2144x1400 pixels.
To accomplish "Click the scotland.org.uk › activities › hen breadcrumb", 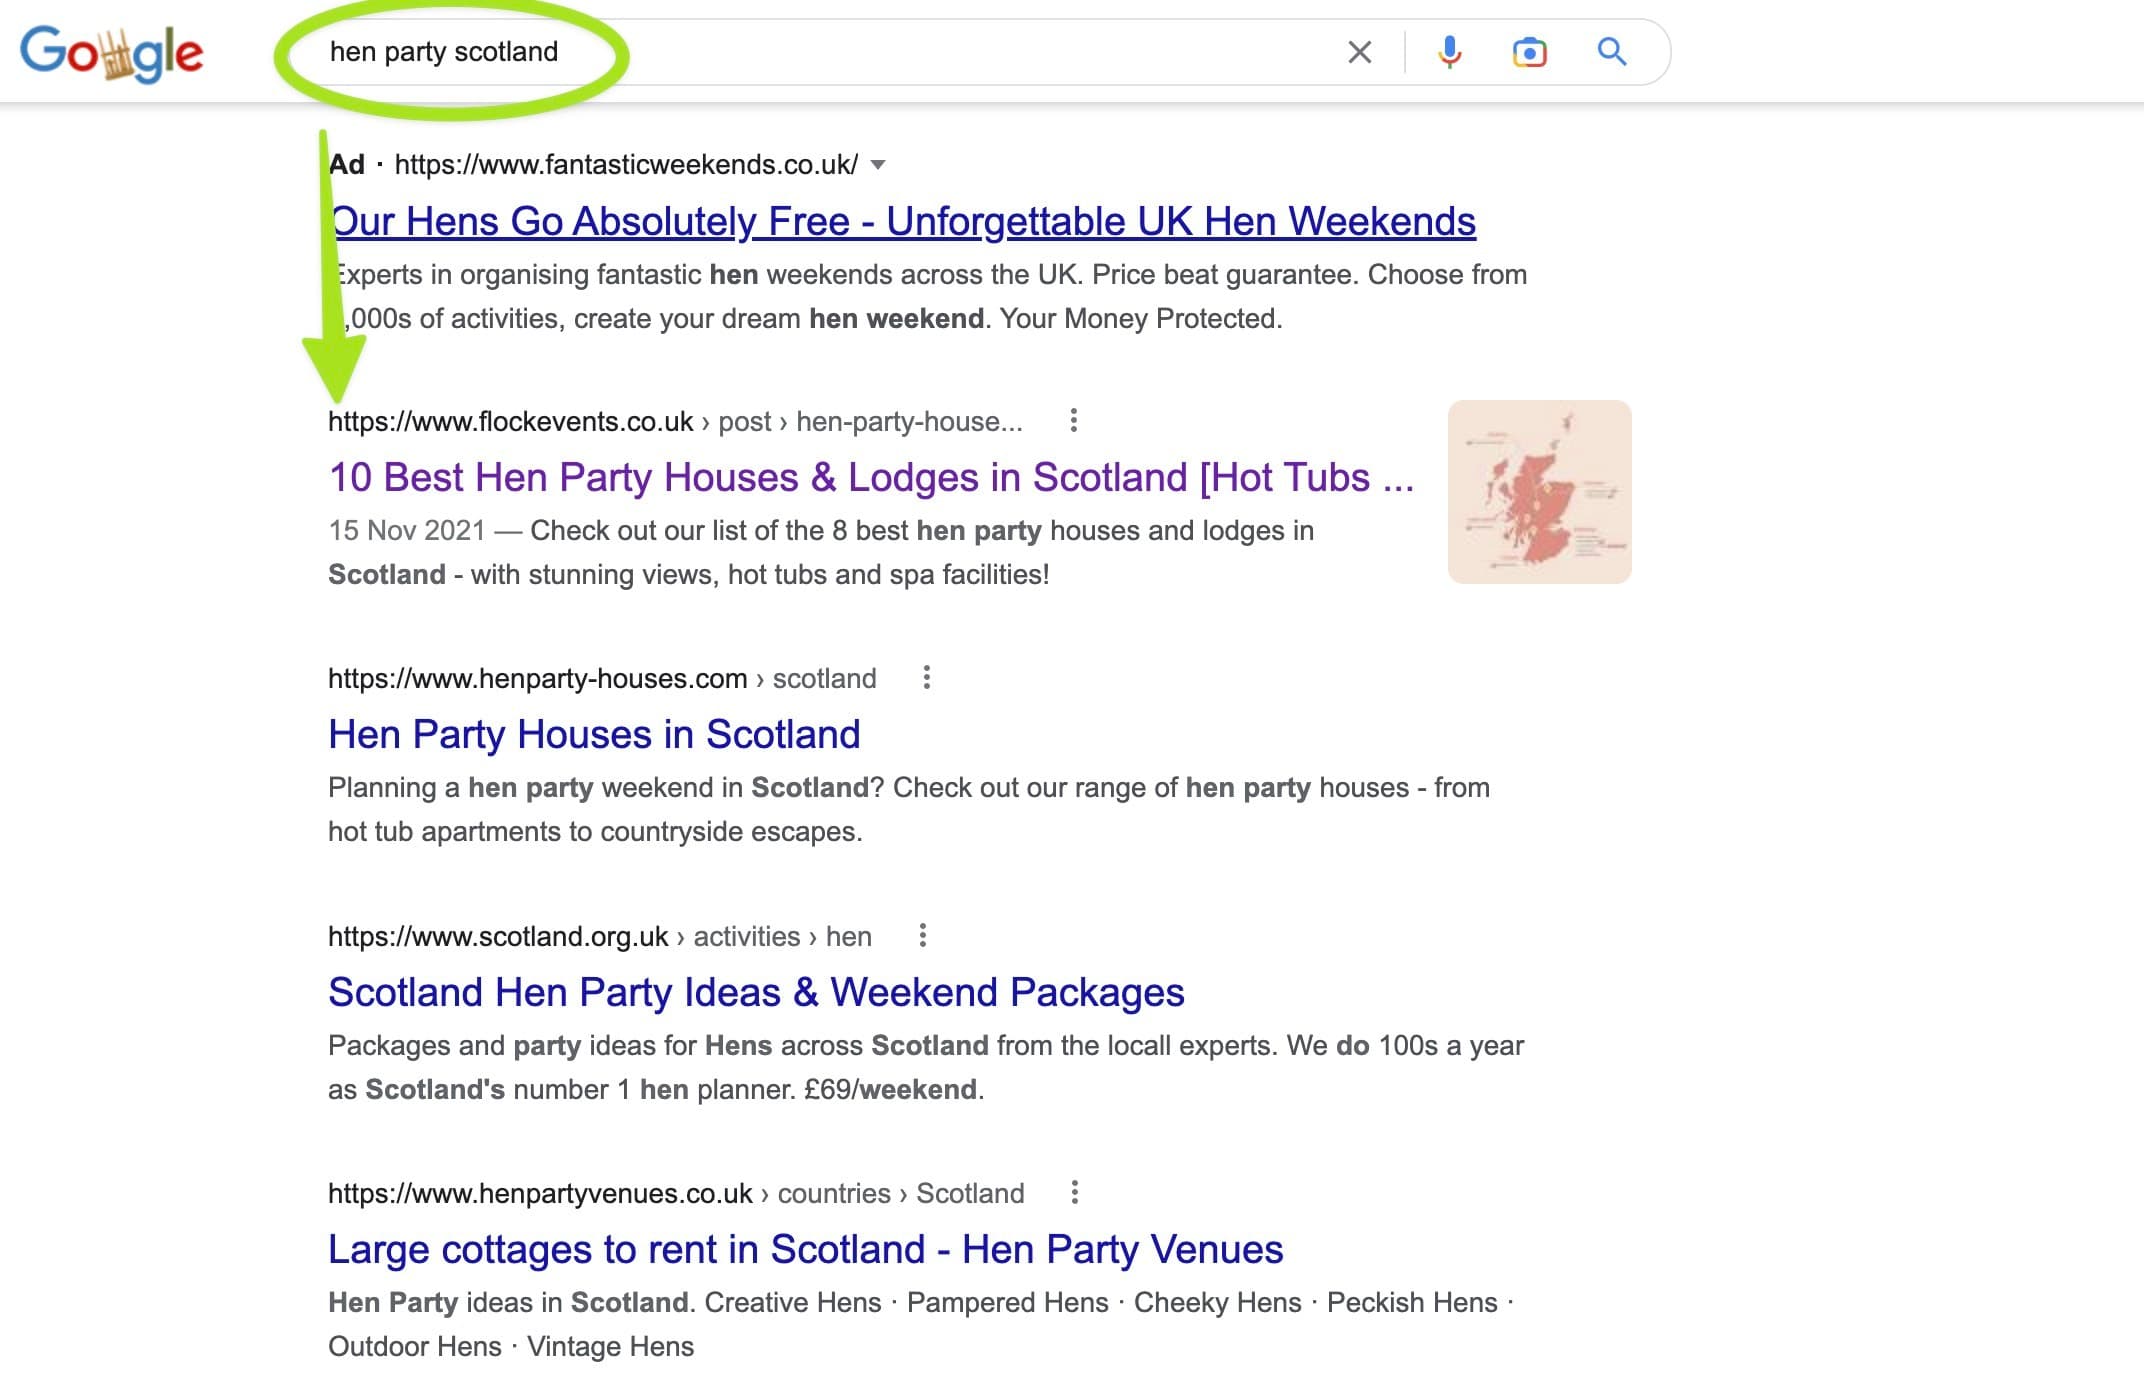I will [600, 937].
